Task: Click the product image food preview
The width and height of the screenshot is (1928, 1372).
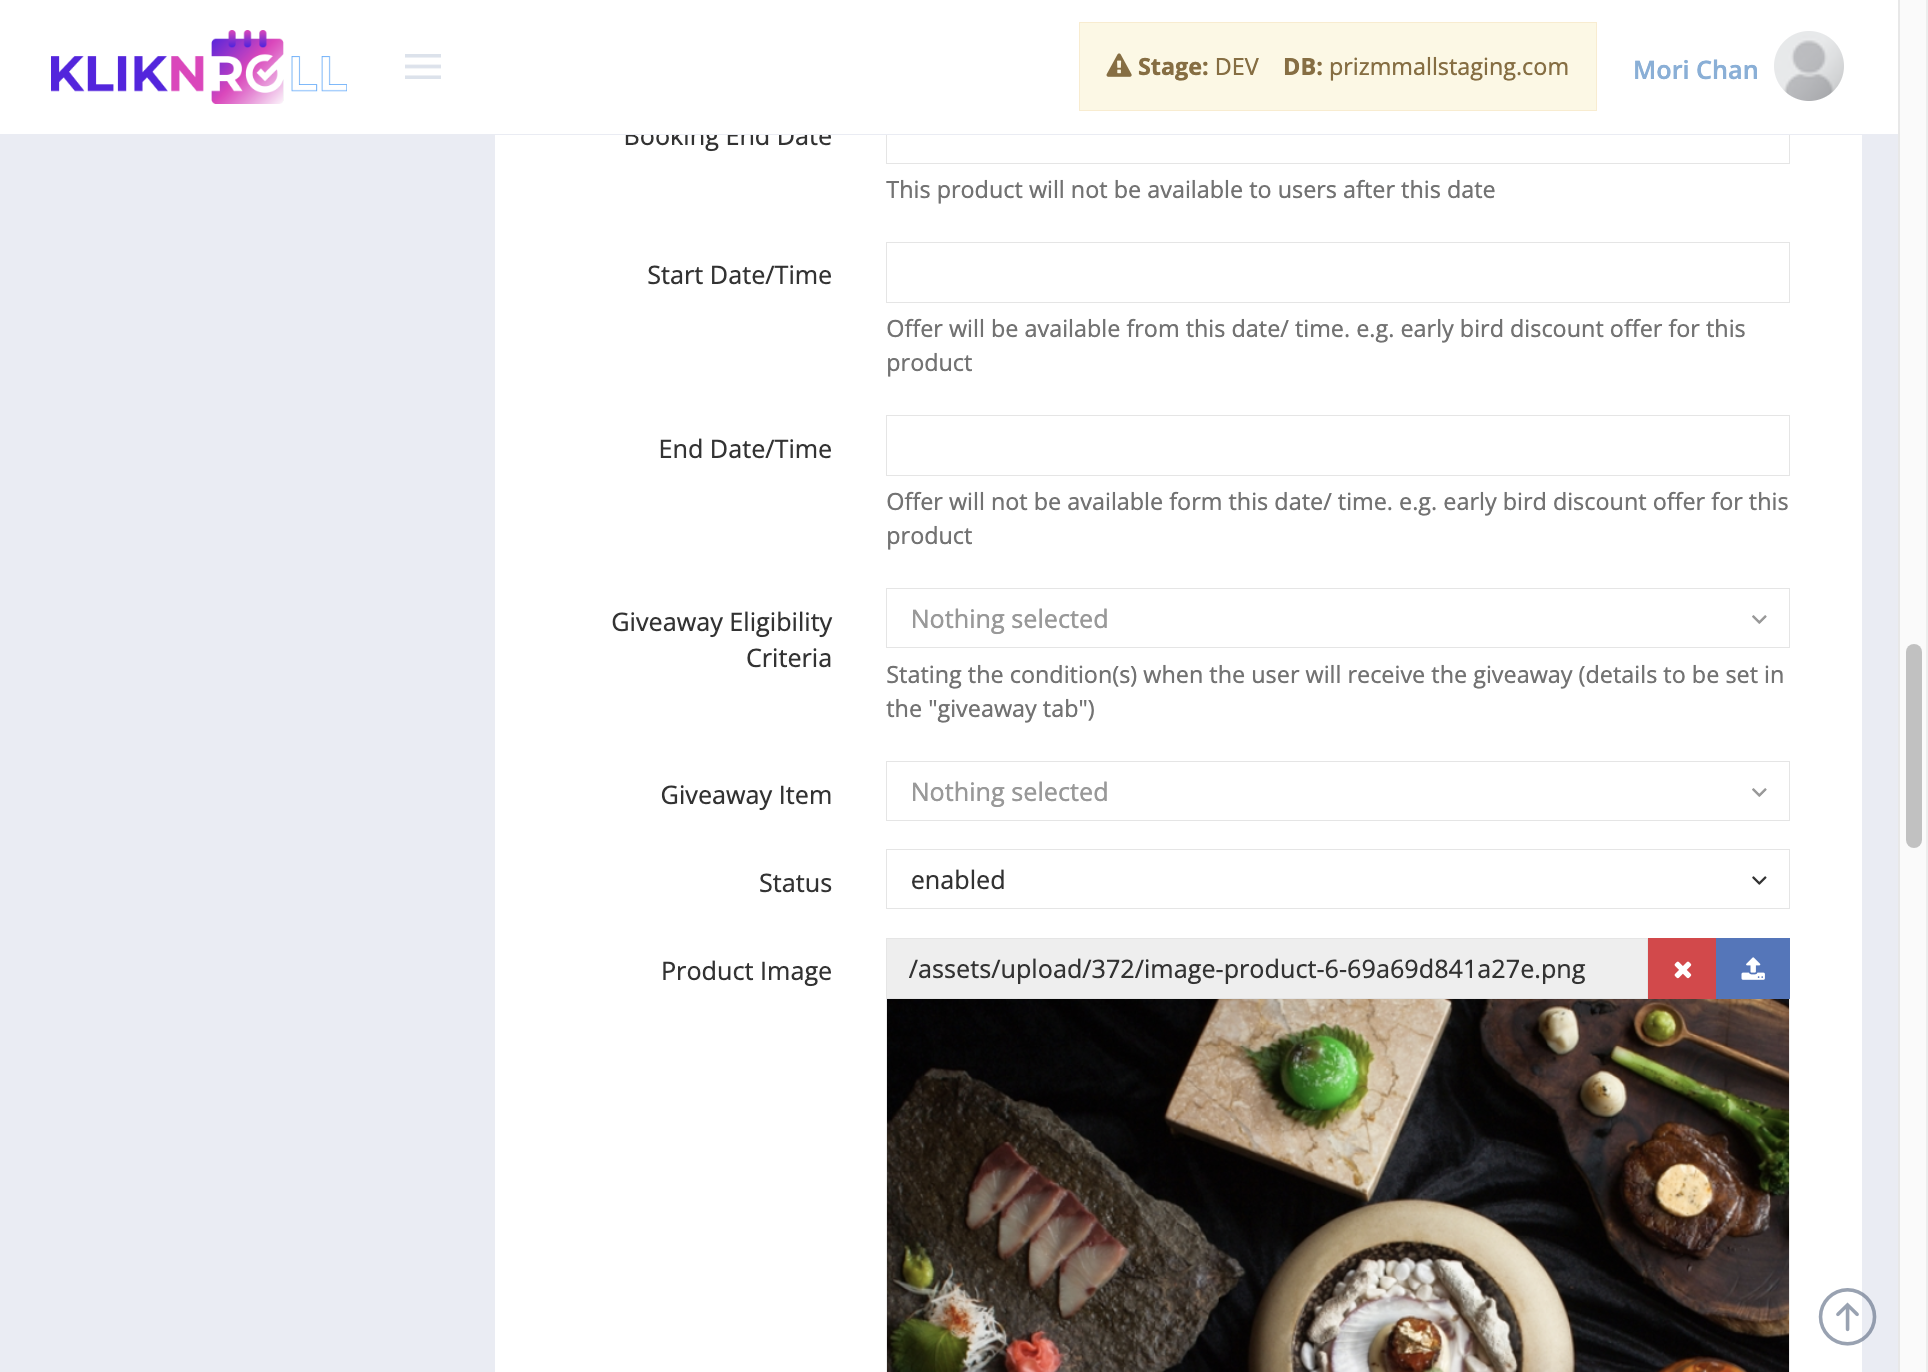Action: [x=1337, y=1185]
